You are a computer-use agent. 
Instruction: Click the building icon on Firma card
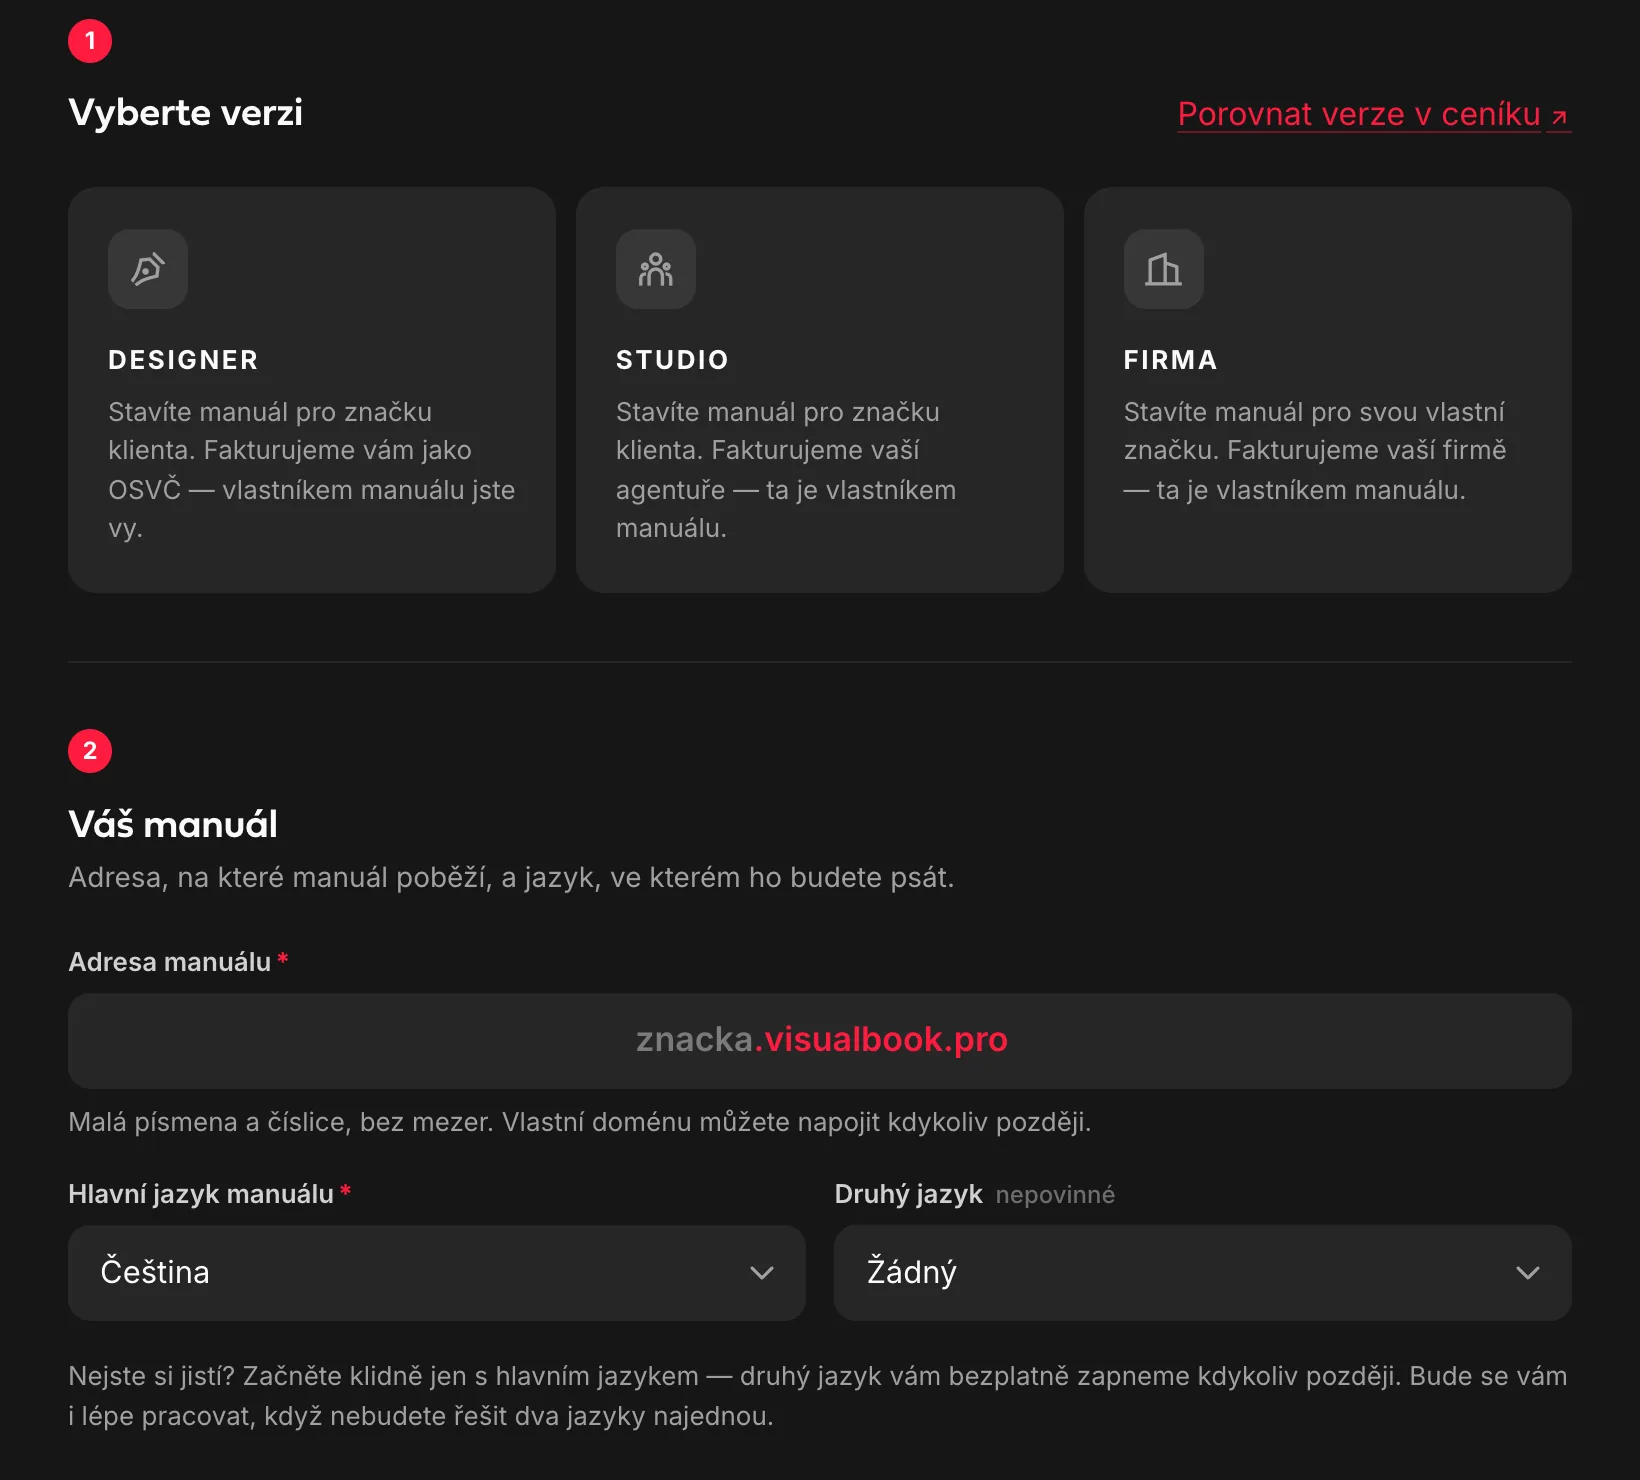1164,269
